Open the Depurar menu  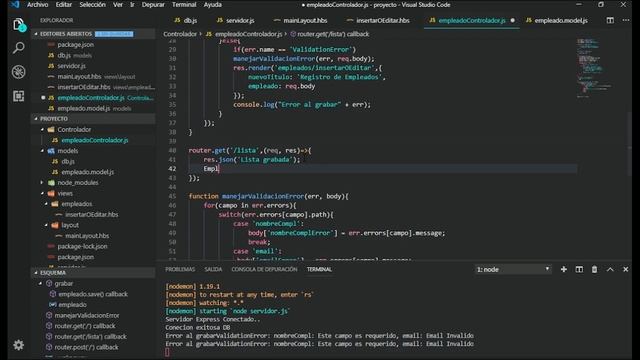153,4
